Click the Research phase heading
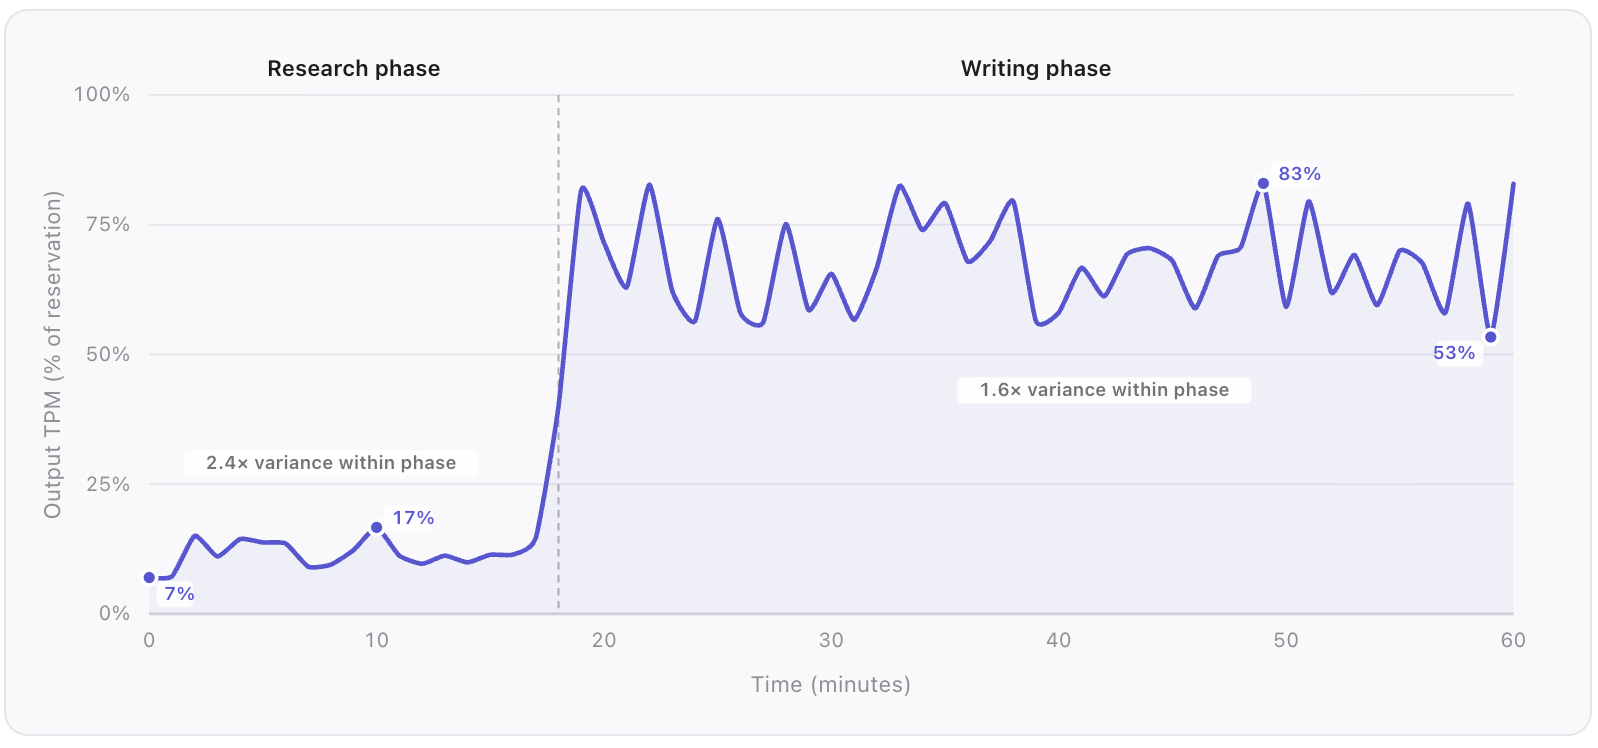The image size is (1598, 748). point(353,69)
